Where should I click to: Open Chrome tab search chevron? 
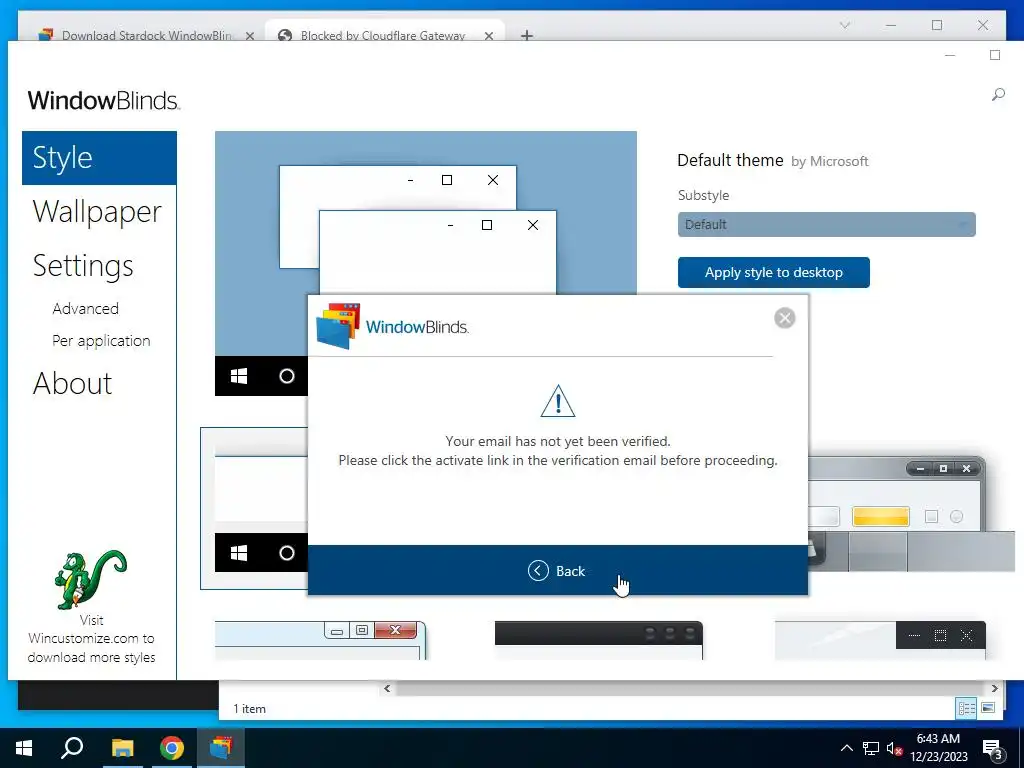tap(844, 25)
